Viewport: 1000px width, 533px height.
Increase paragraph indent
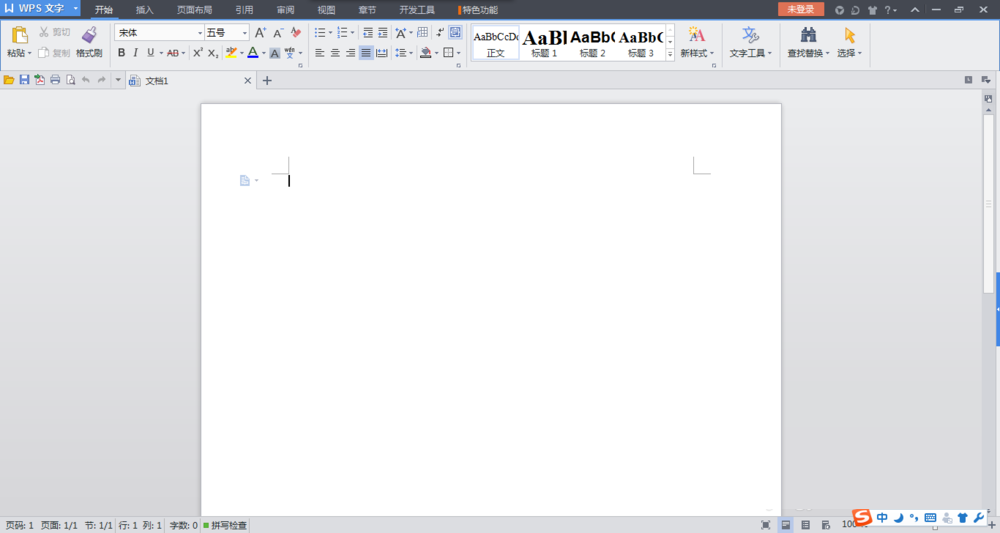click(383, 33)
